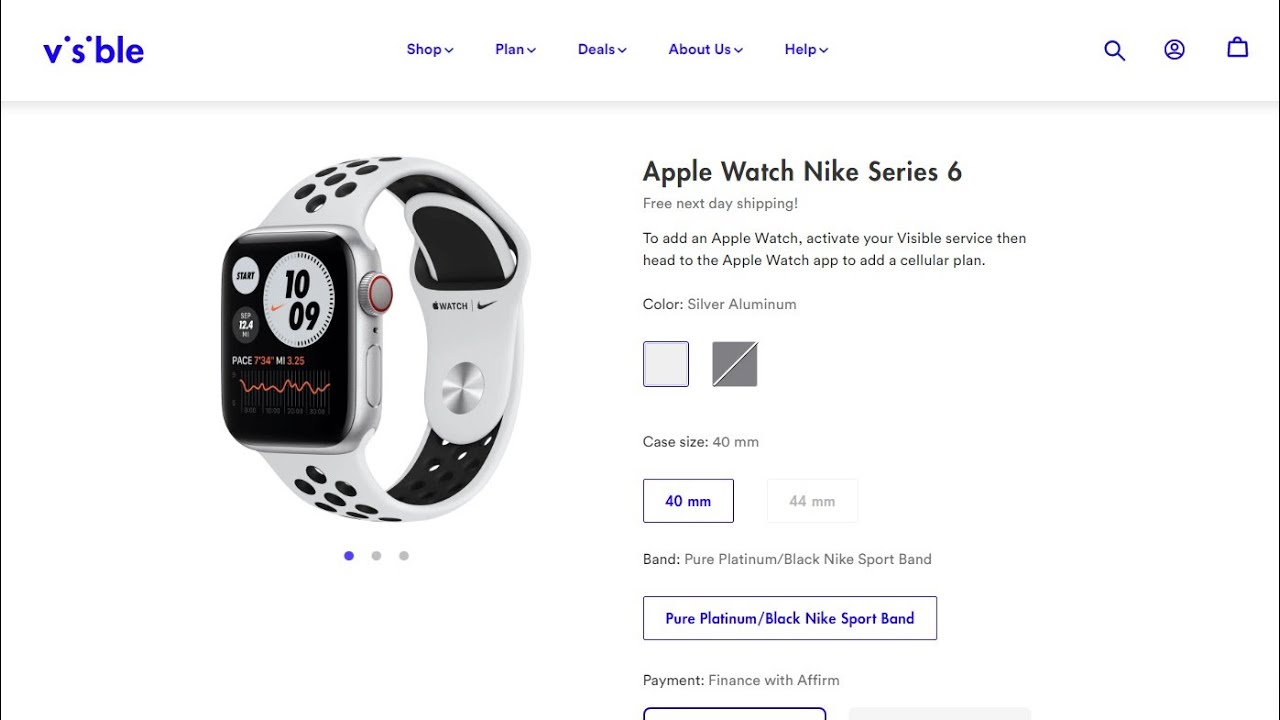
Task: Select the Silver Aluminum color swatch
Action: 666,364
